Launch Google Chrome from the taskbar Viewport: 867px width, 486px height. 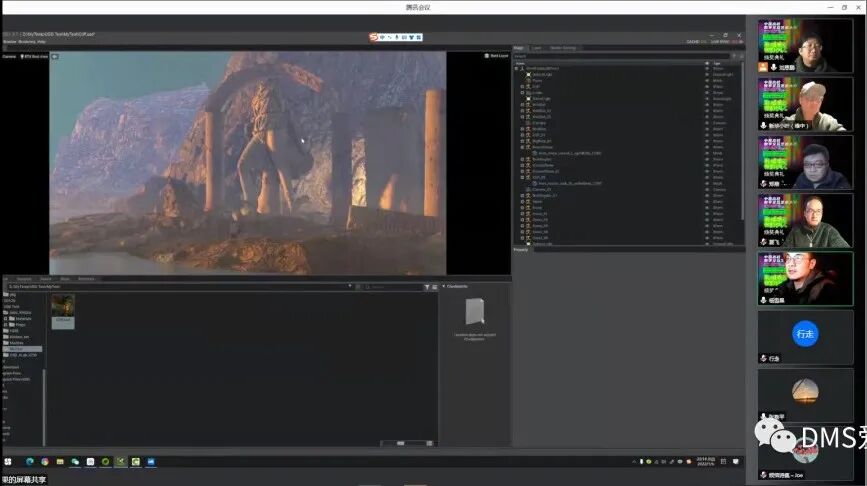click(x=45, y=462)
